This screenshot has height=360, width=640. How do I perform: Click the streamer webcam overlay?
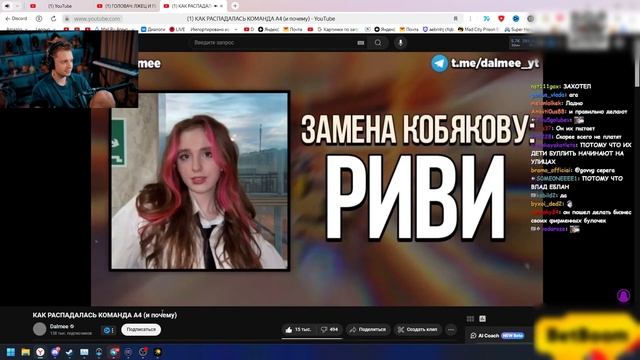coord(69,69)
